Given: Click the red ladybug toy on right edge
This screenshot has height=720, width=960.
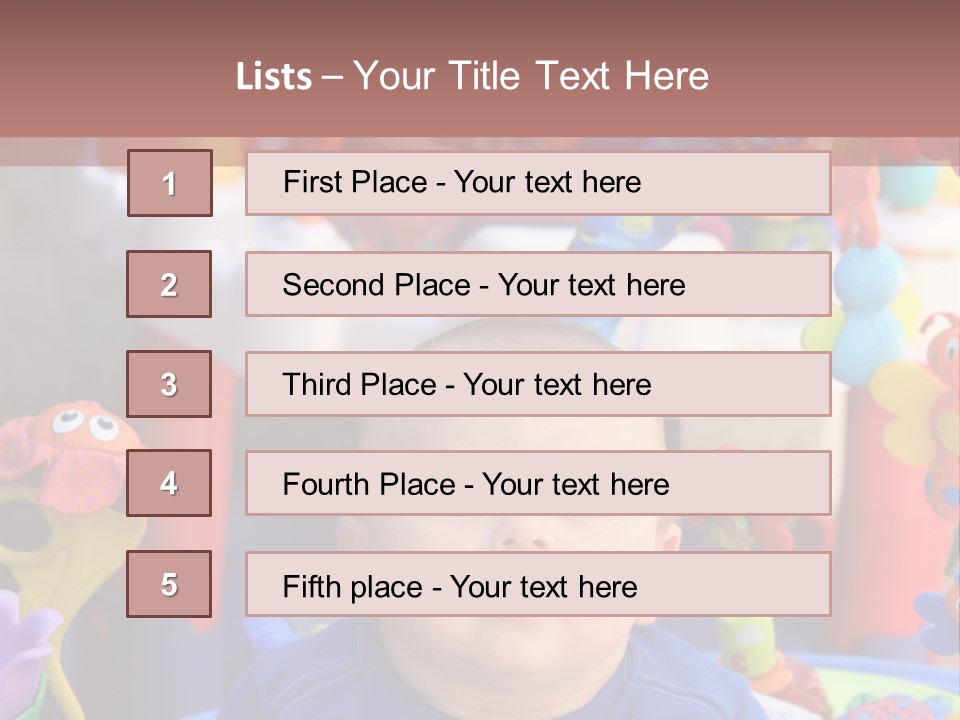Looking at the screenshot, I should 940,350.
